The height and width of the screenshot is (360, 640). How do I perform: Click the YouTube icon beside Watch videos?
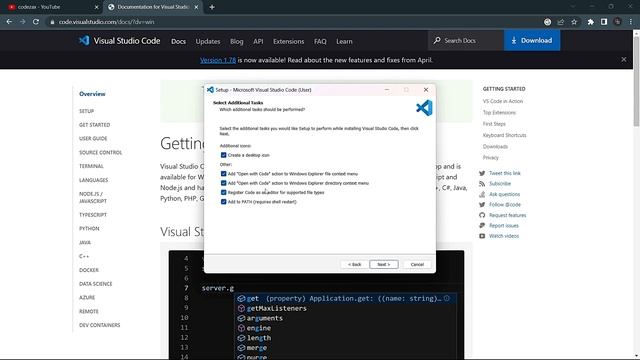482,236
